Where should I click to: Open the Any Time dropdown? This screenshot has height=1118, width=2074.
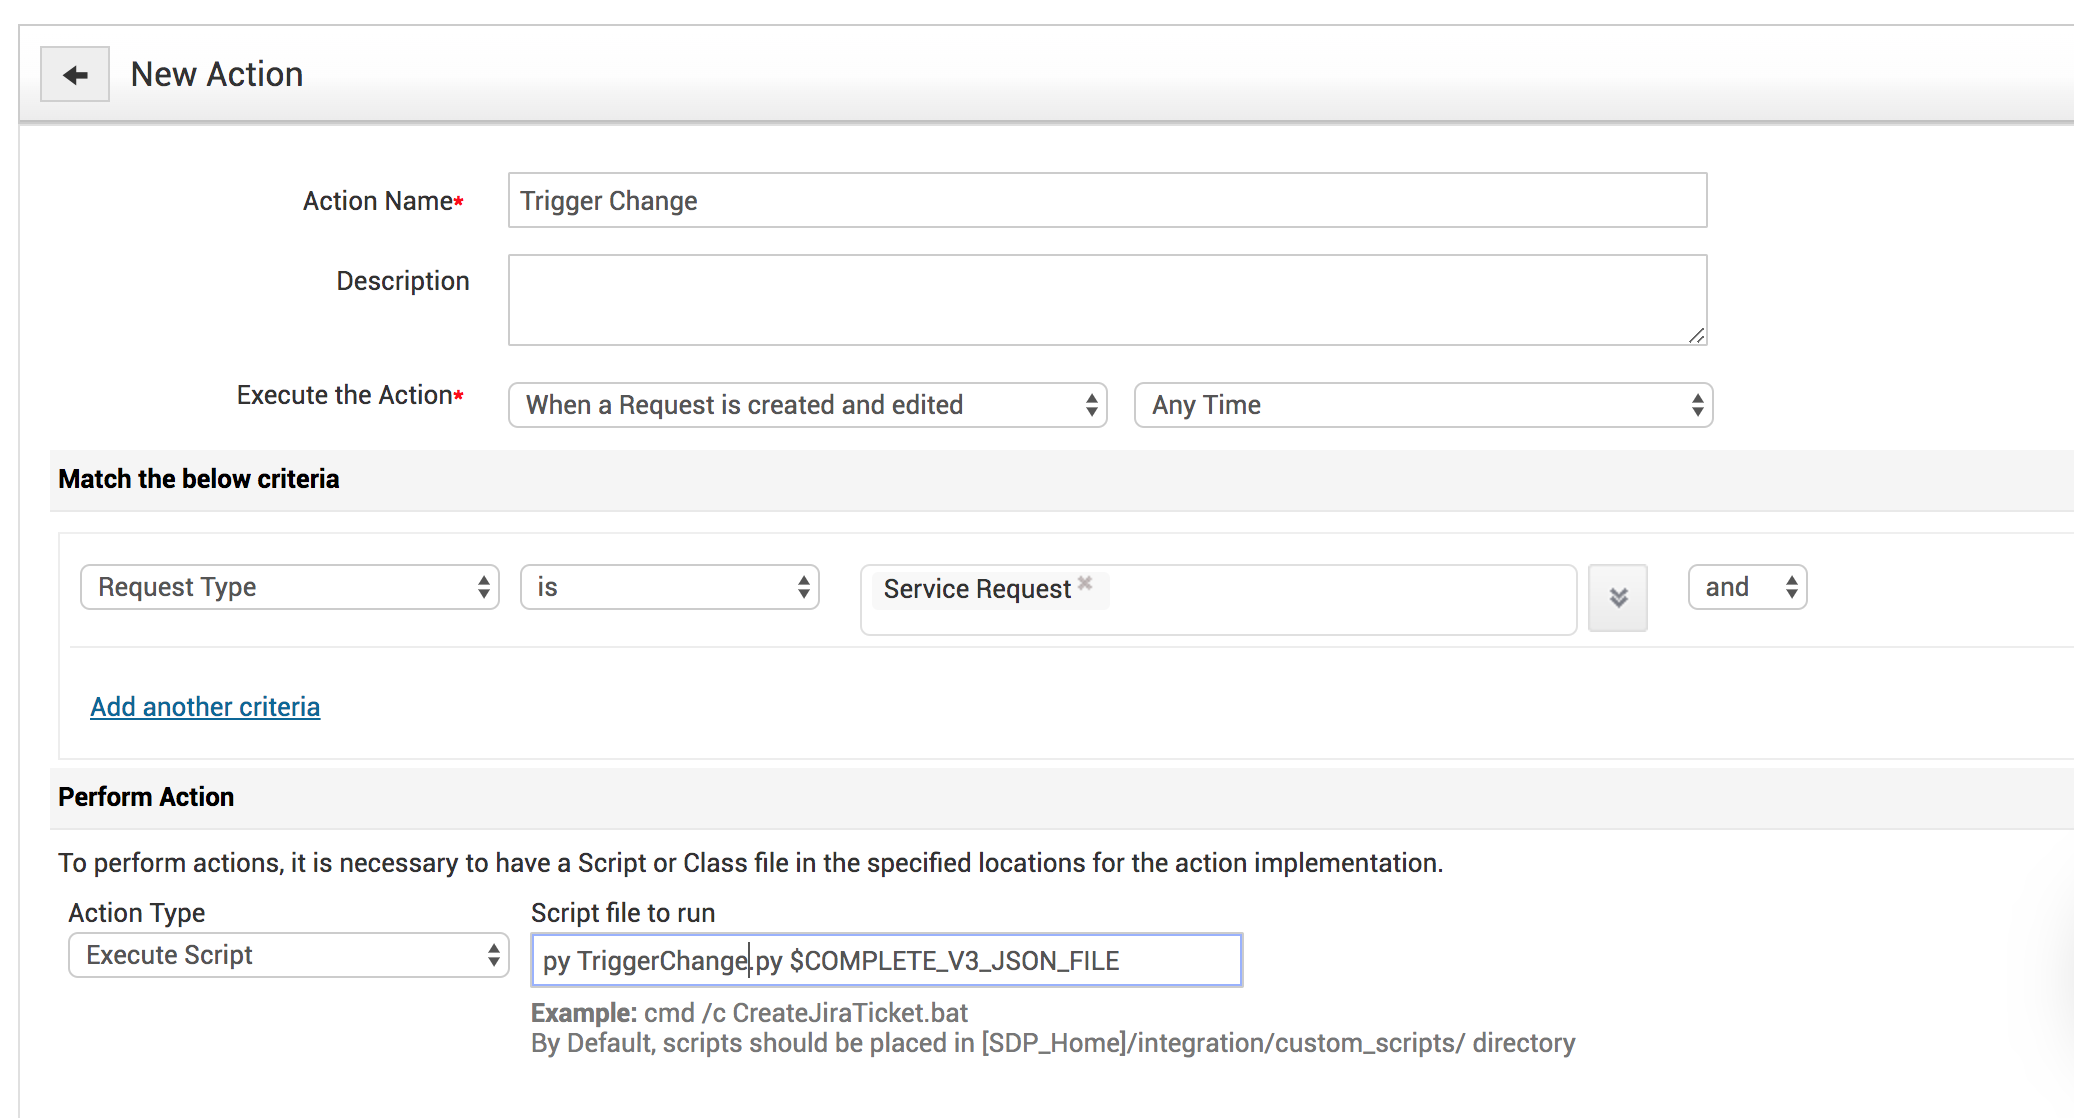click(1422, 405)
